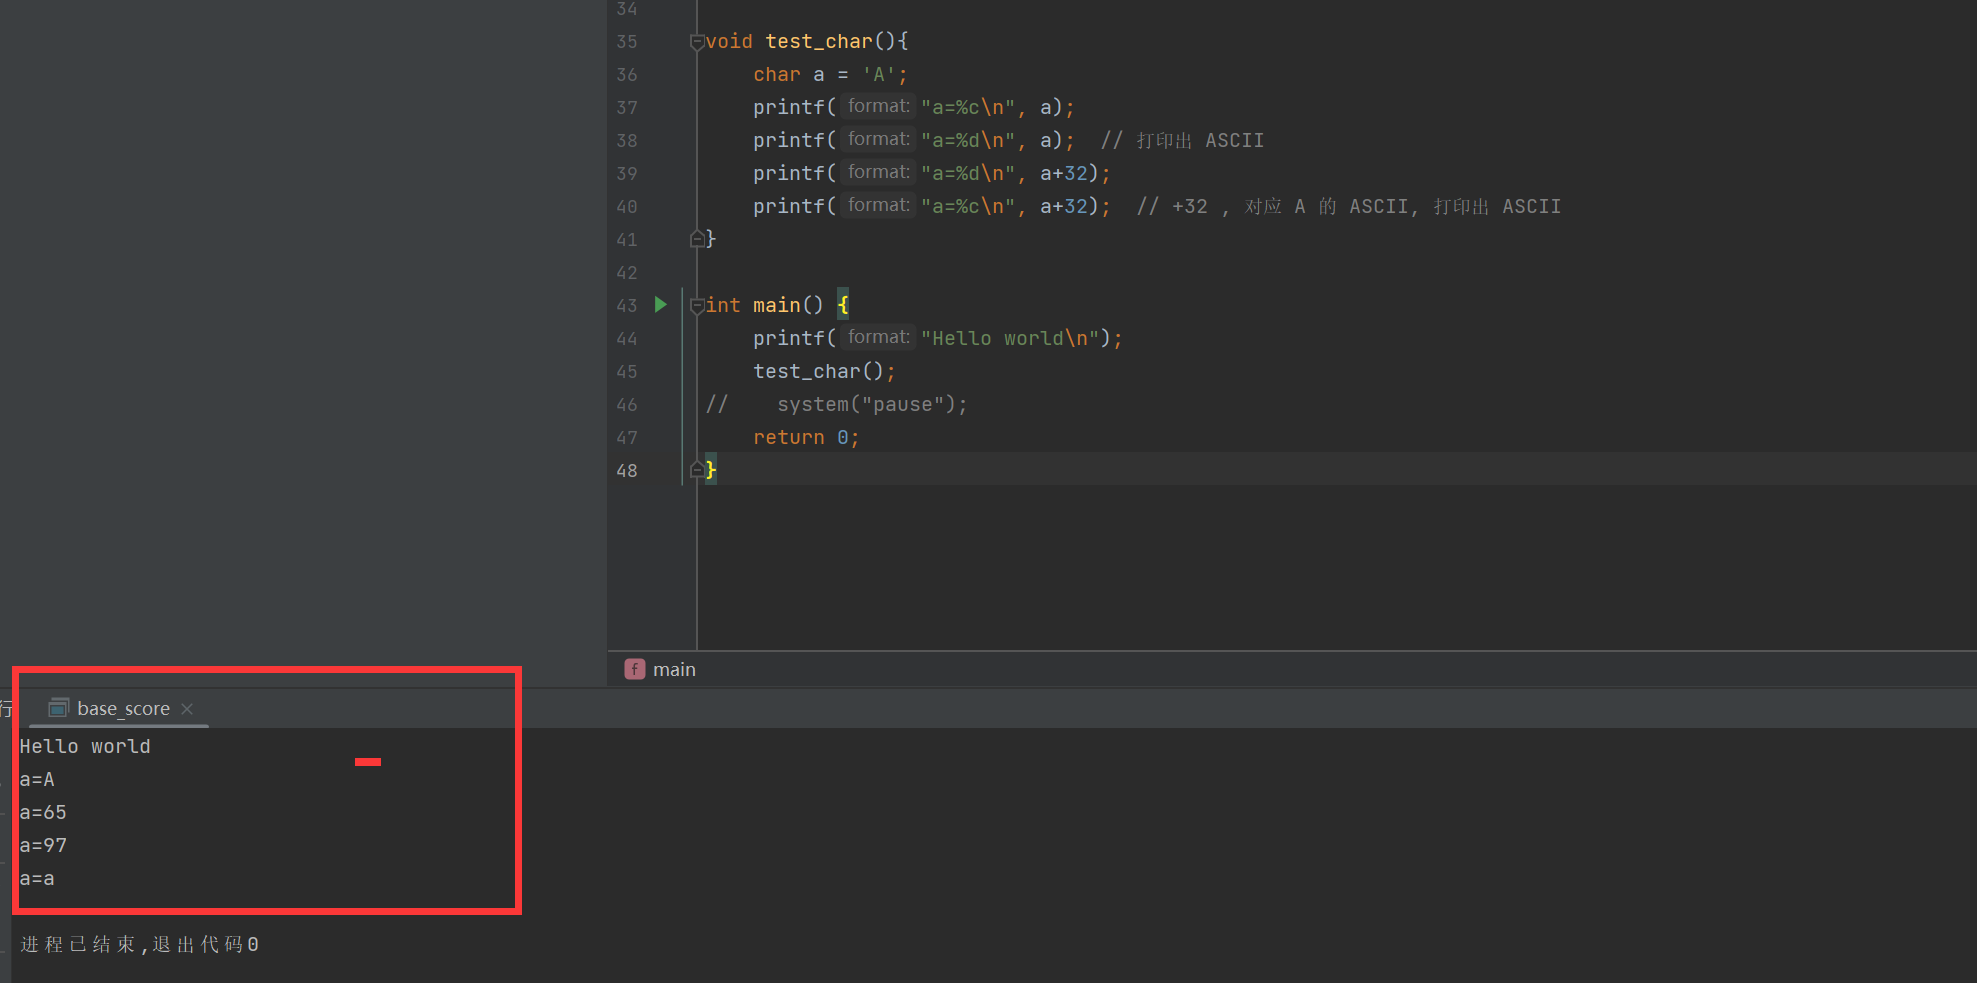Click 'void test_char(){' declaration

tap(807, 41)
